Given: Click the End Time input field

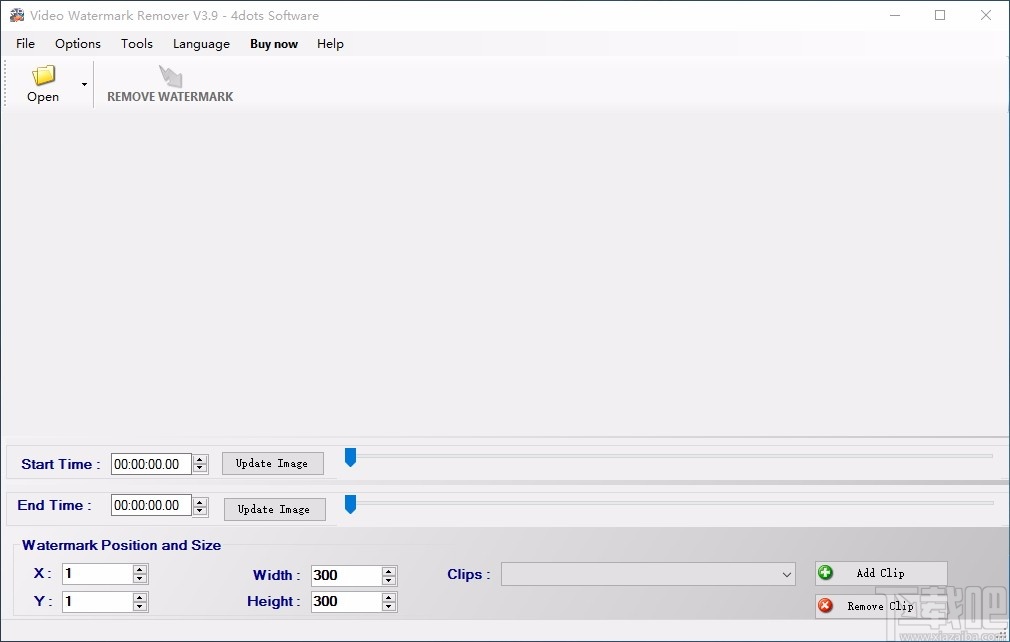Looking at the screenshot, I should pyautogui.click(x=151, y=505).
